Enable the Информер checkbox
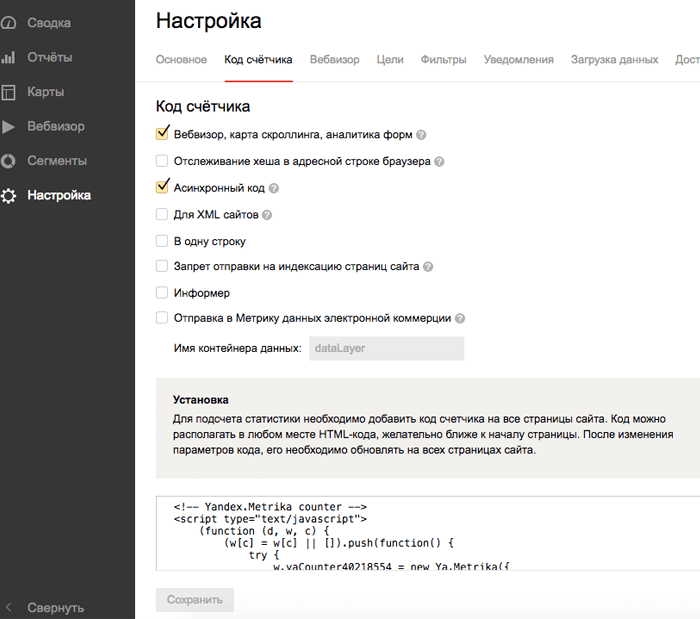Viewport: 700px width, 619px height. coord(162,293)
